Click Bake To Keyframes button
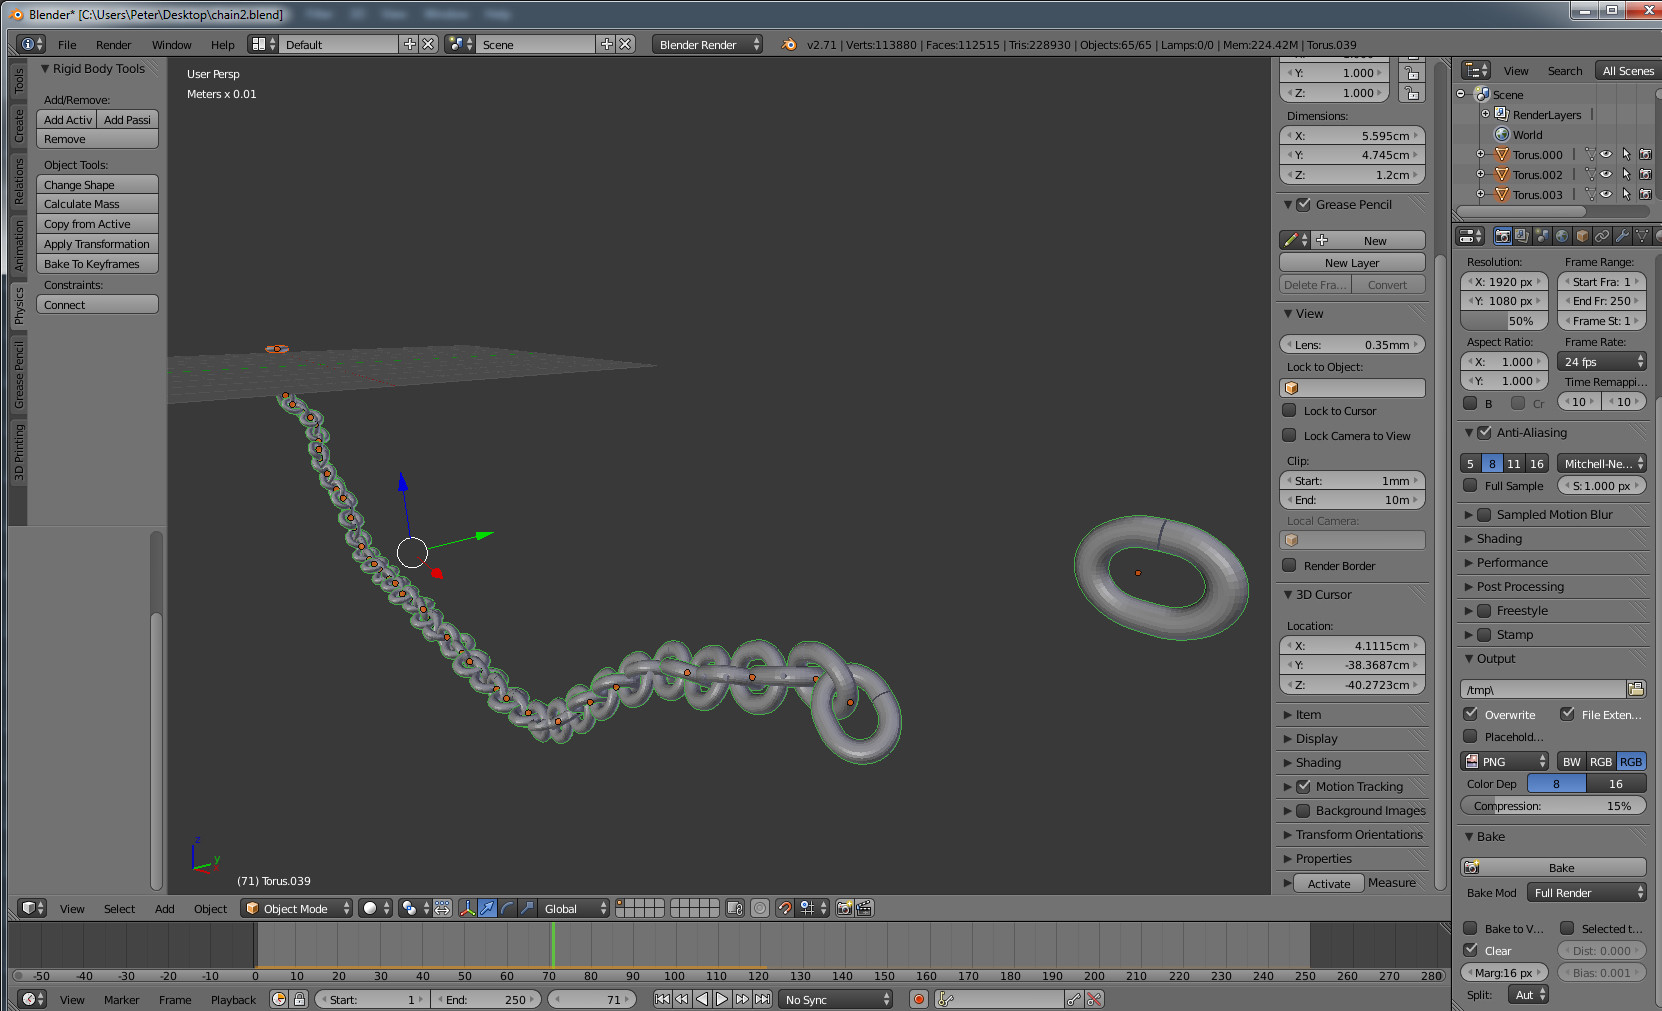The height and width of the screenshot is (1011, 1662). click(x=97, y=264)
